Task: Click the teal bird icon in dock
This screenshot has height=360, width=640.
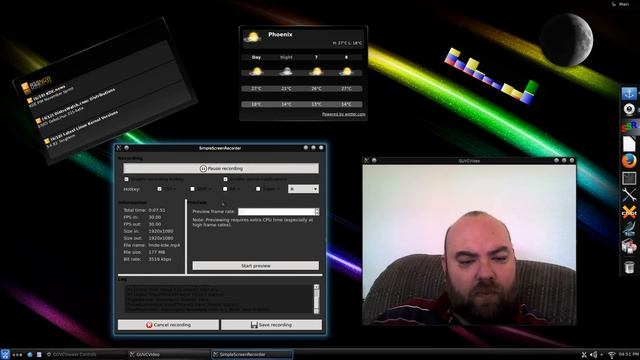Action: pyautogui.click(x=629, y=229)
